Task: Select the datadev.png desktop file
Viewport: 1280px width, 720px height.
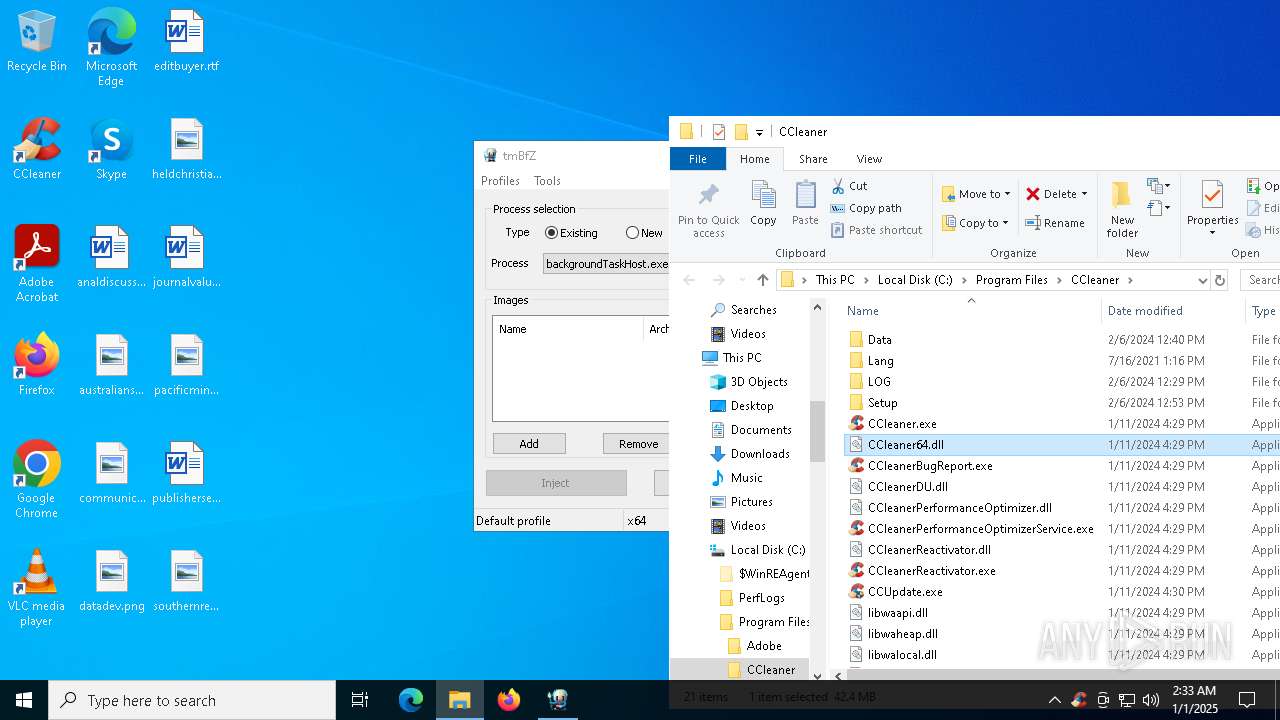Action: [111, 582]
